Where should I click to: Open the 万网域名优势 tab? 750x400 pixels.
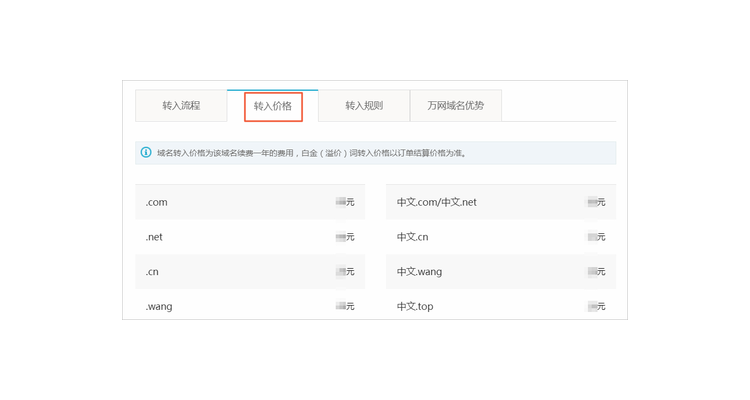click(456, 106)
